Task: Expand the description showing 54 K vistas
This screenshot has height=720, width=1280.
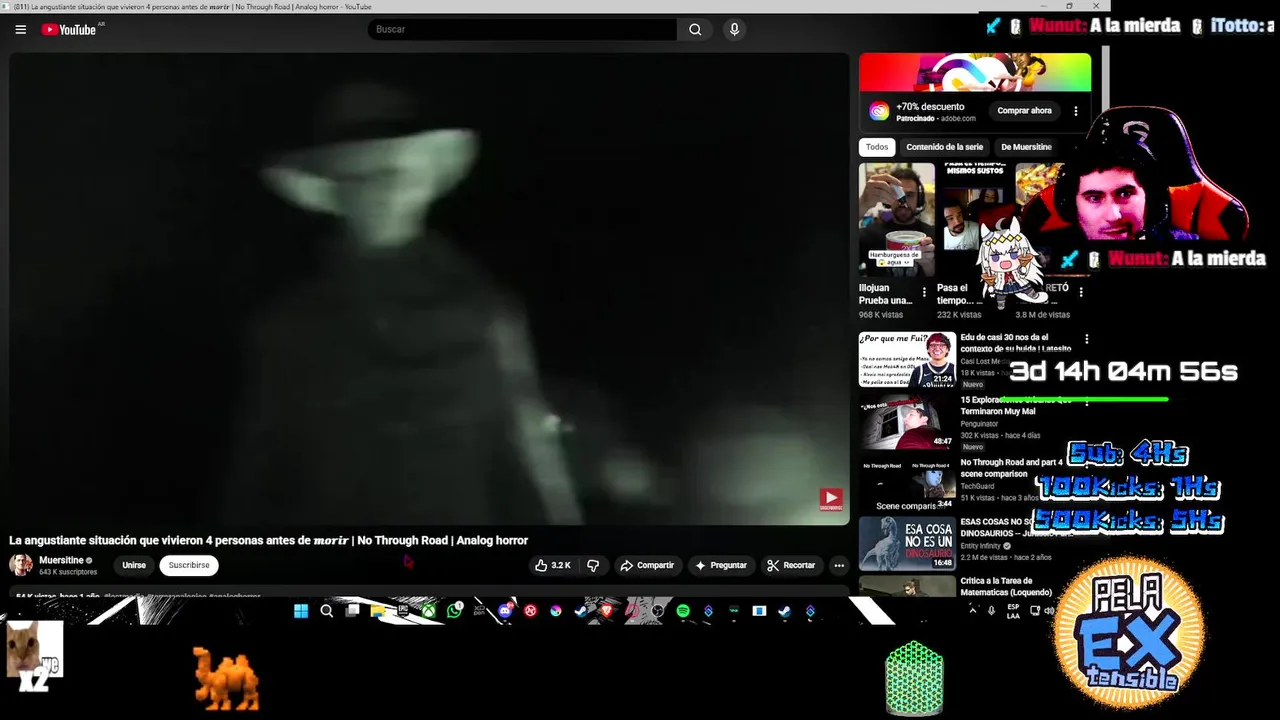Action: [428, 594]
